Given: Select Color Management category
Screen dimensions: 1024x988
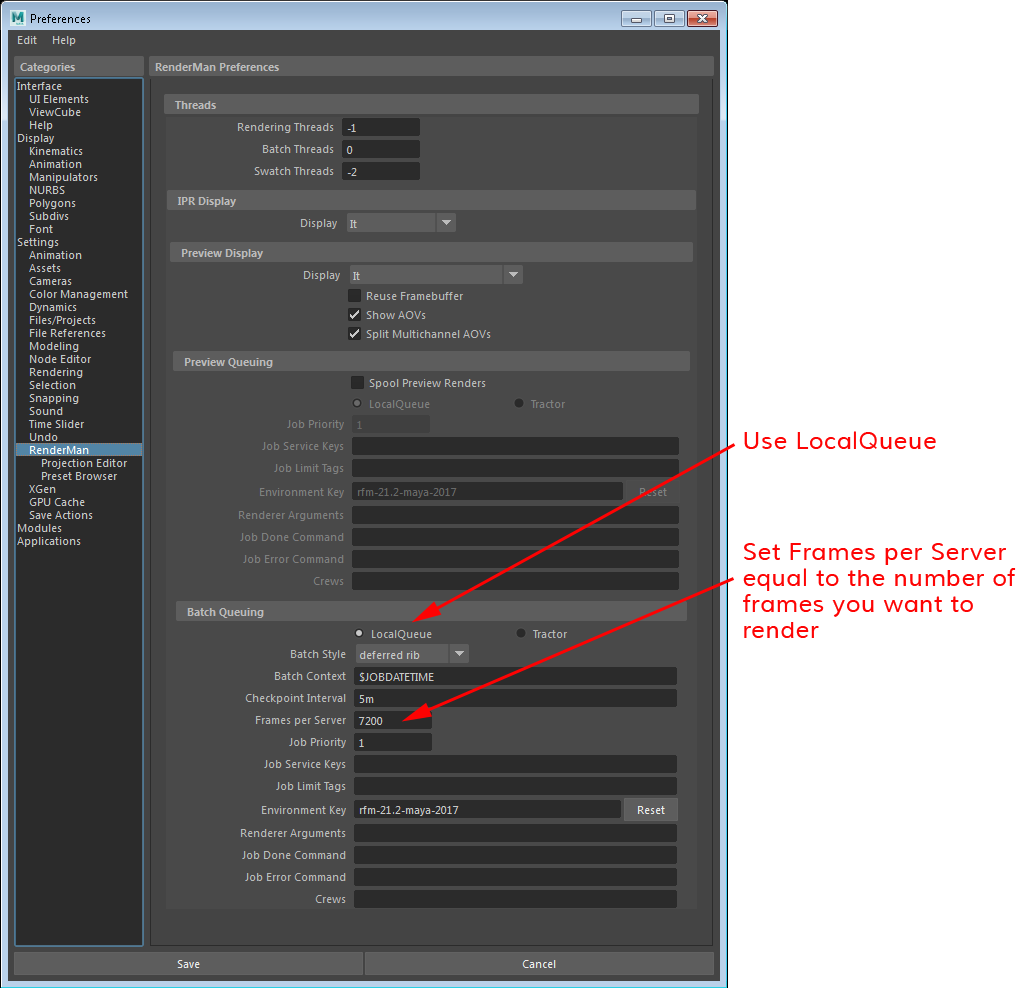Looking at the screenshot, I should [78, 295].
